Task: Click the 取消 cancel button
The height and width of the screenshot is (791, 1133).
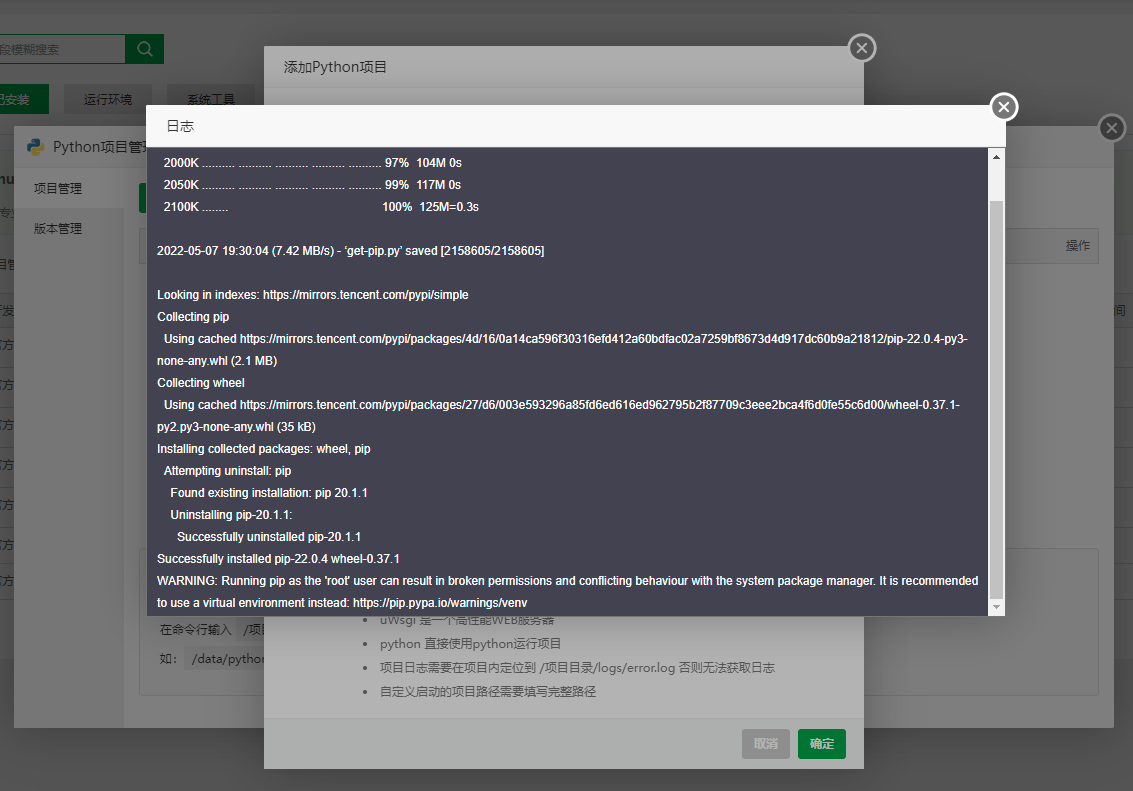Action: 765,743
